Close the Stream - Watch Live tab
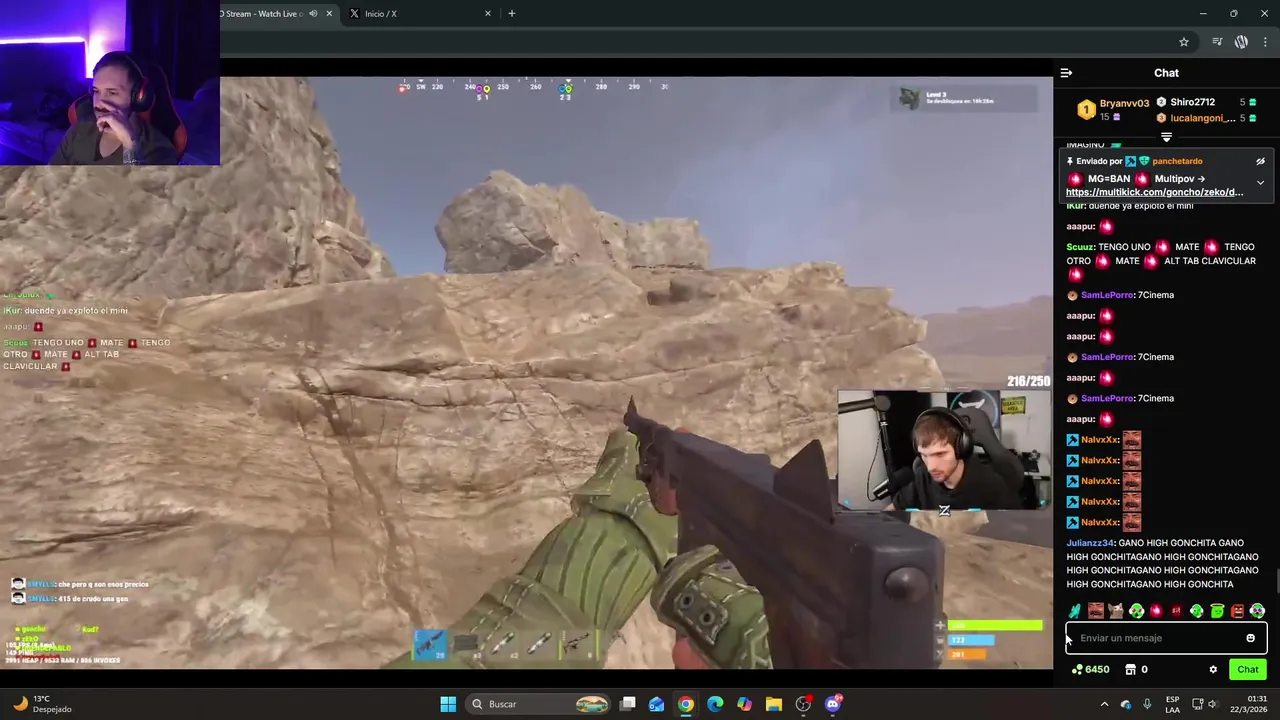Image resolution: width=1280 pixels, height=720 pixels. click(x=329, y=14)
